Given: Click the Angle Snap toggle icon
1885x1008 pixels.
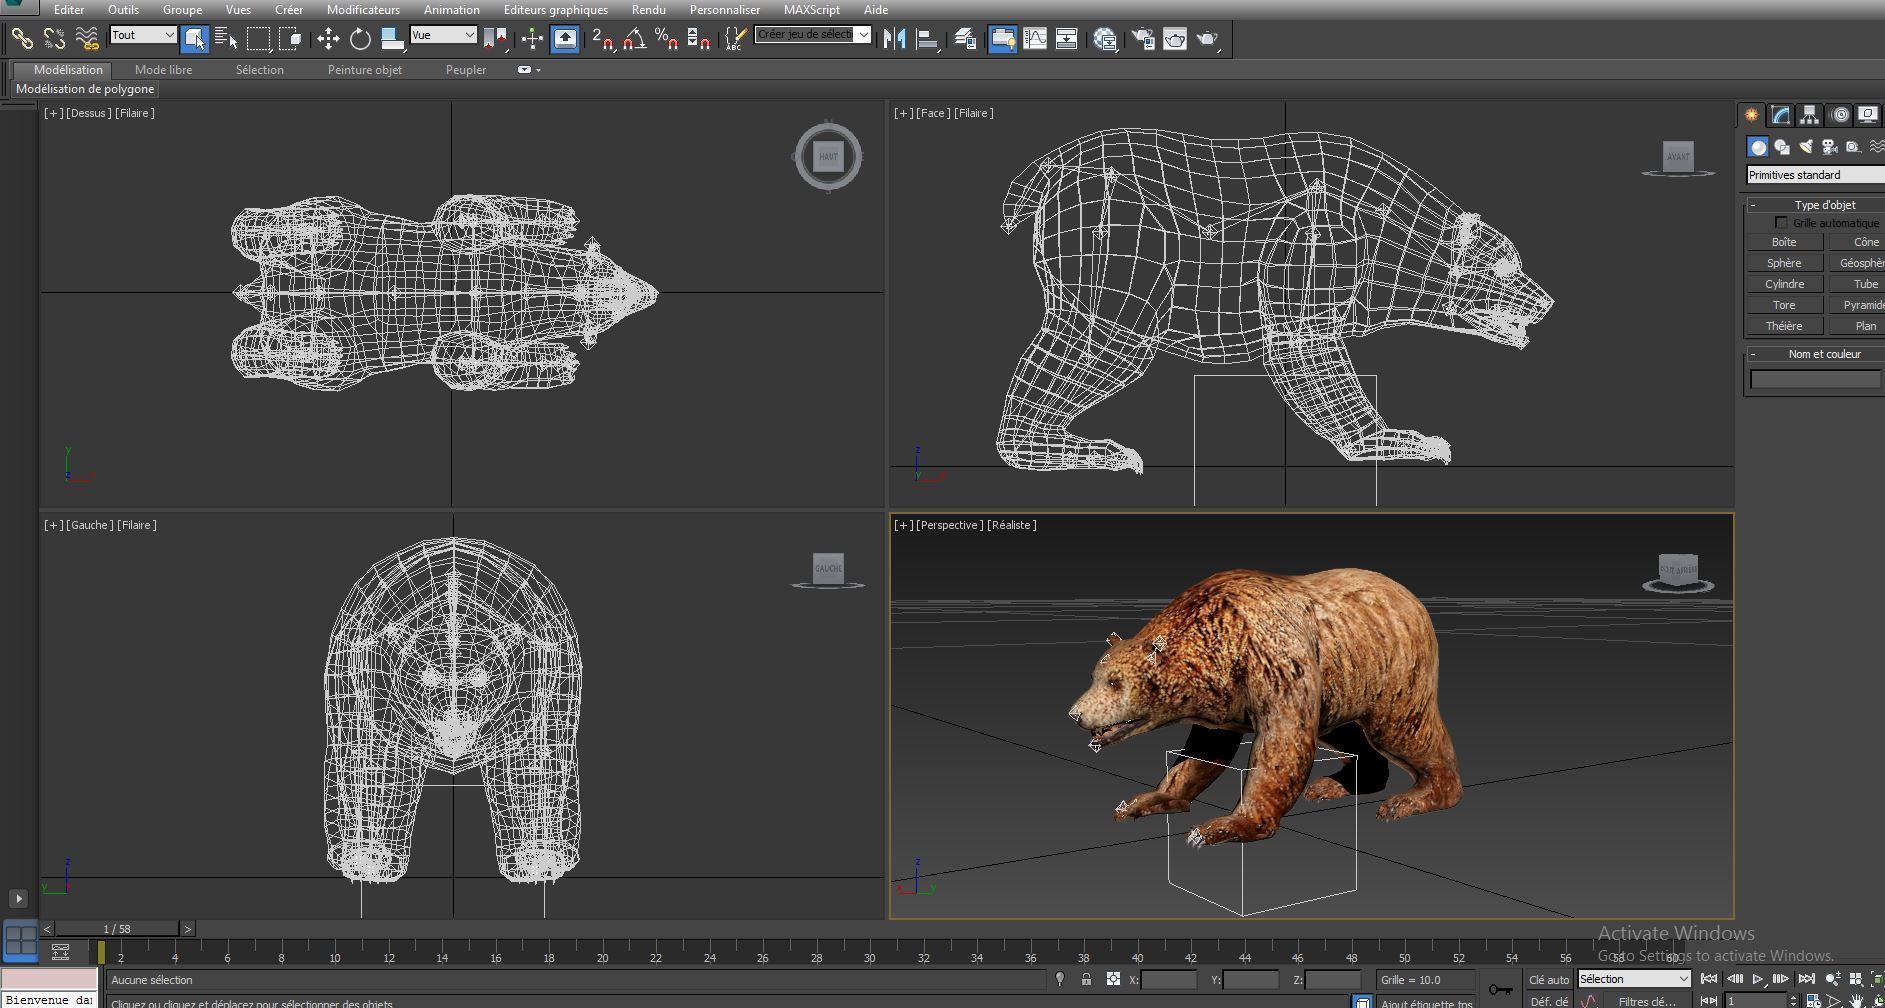Looking at the screenshot, I should click(634, 39).
